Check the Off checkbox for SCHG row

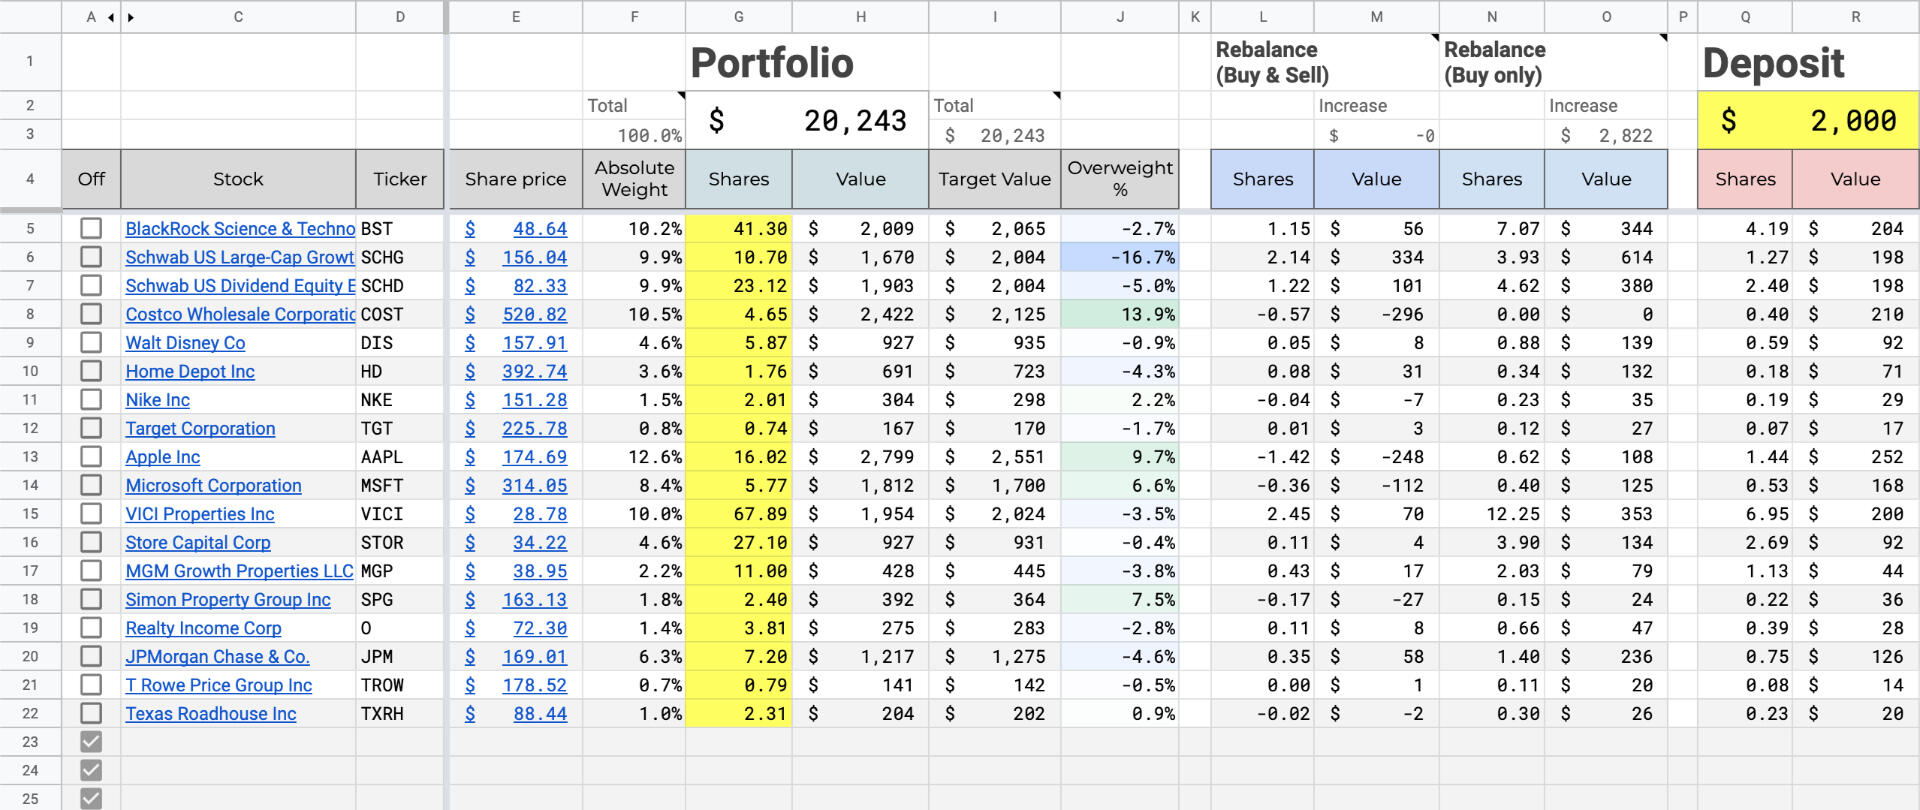(91, 257)
